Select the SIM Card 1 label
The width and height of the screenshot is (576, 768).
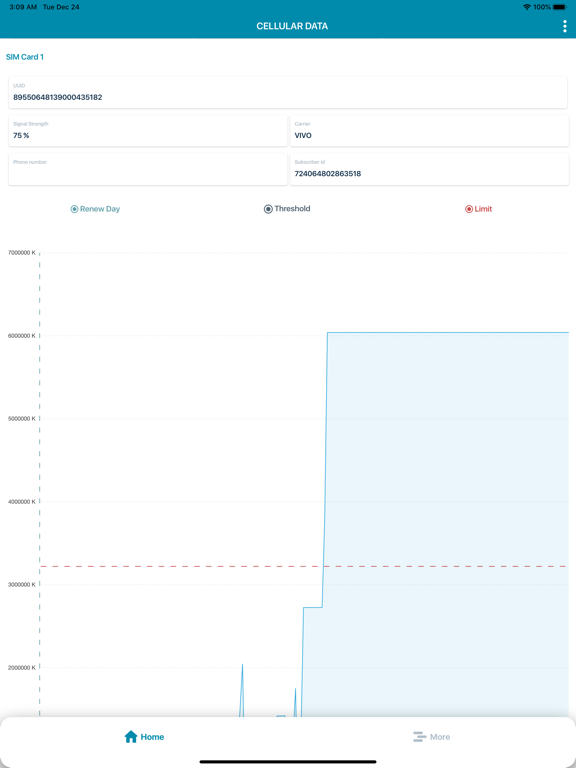click(25, 57)
